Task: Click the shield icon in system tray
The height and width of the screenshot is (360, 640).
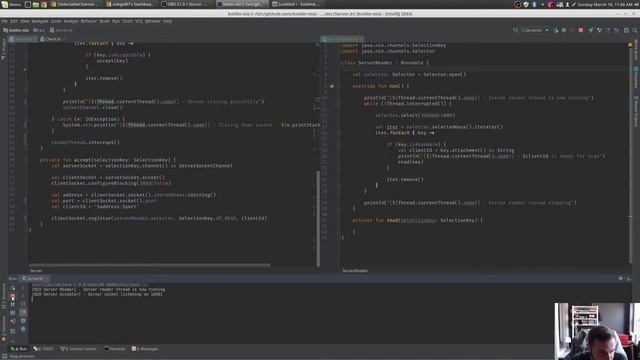Action: [x=526, y=4]
